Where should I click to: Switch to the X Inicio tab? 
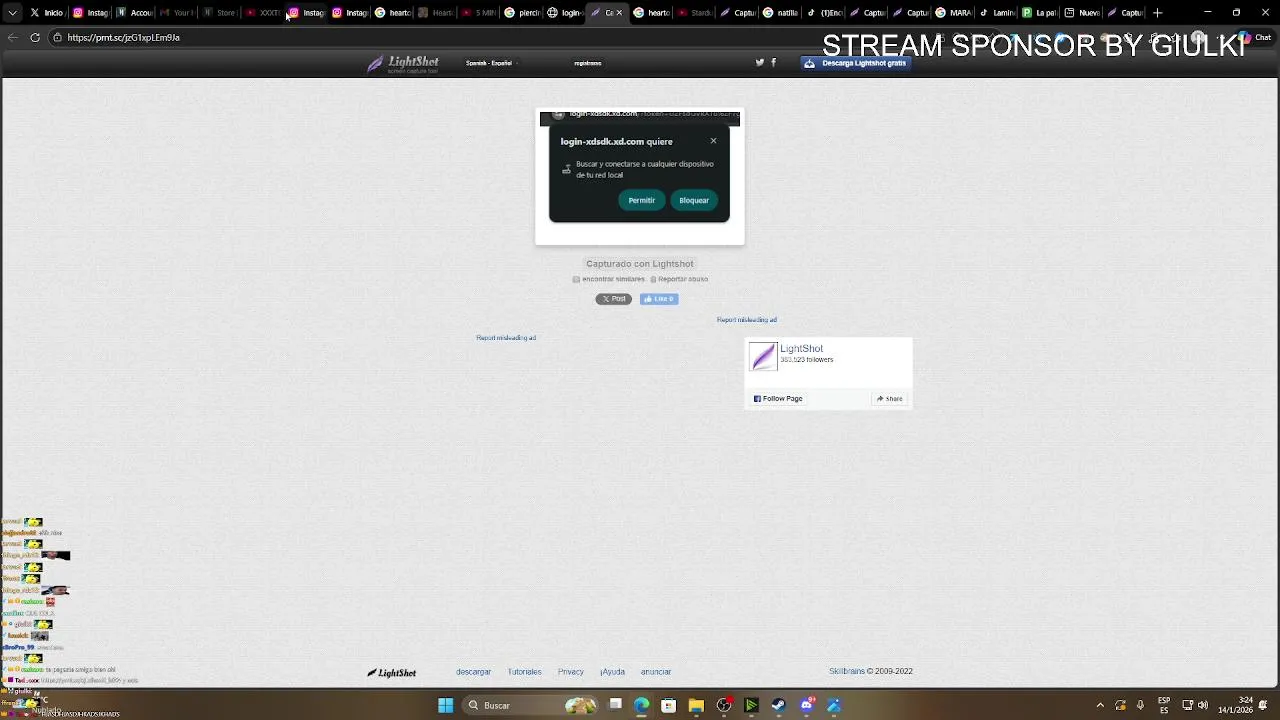coord(46,13)
